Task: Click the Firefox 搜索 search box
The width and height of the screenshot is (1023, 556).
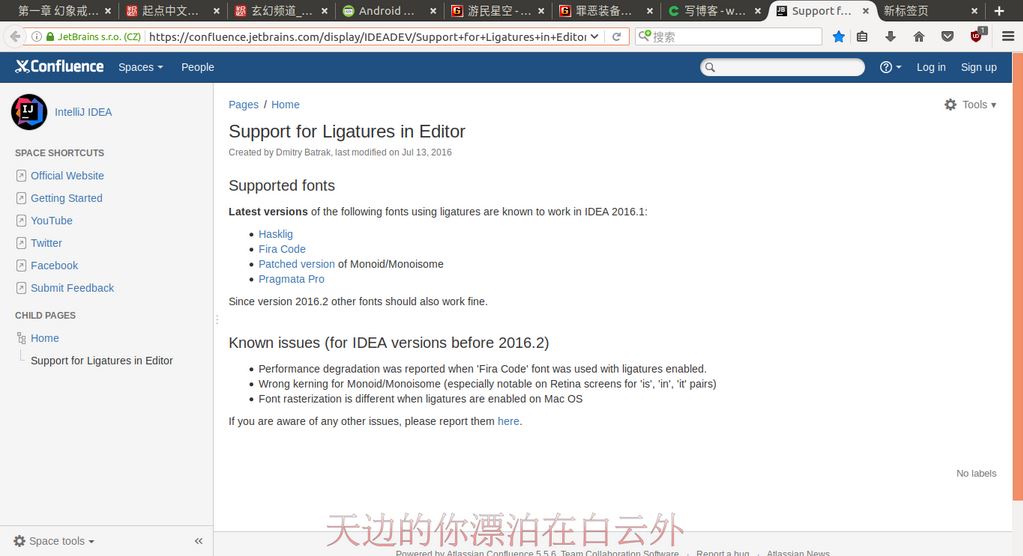Action: tap(729, 37)
